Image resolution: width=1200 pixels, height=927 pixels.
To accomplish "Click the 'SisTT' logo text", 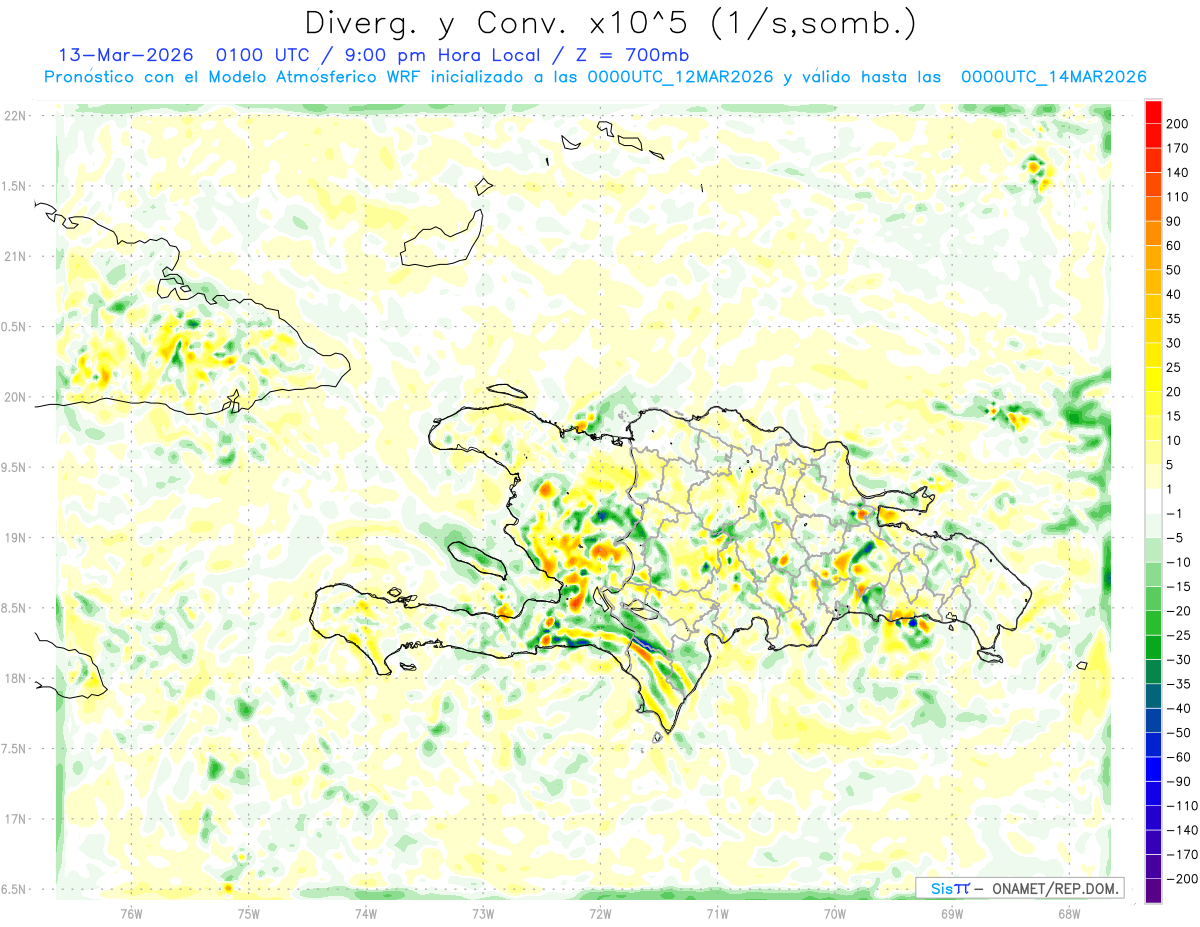I will point(950,888).
